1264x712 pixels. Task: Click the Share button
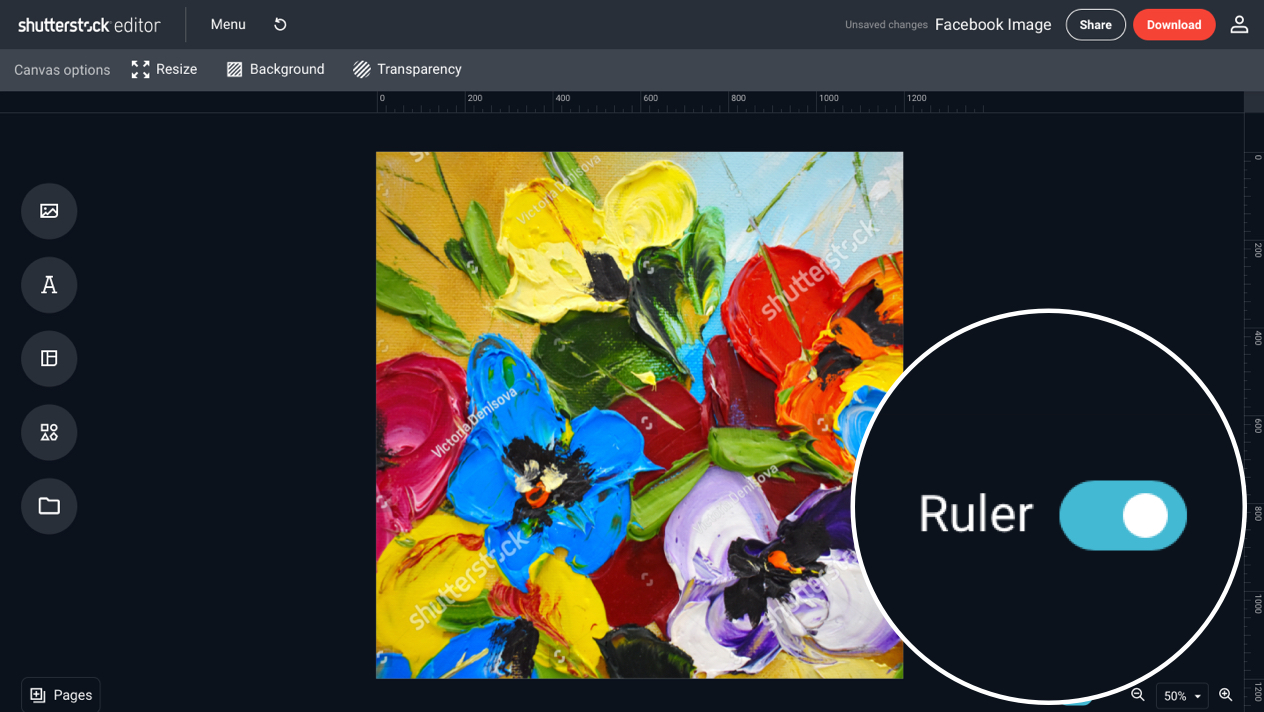[x=1096, y=25]
